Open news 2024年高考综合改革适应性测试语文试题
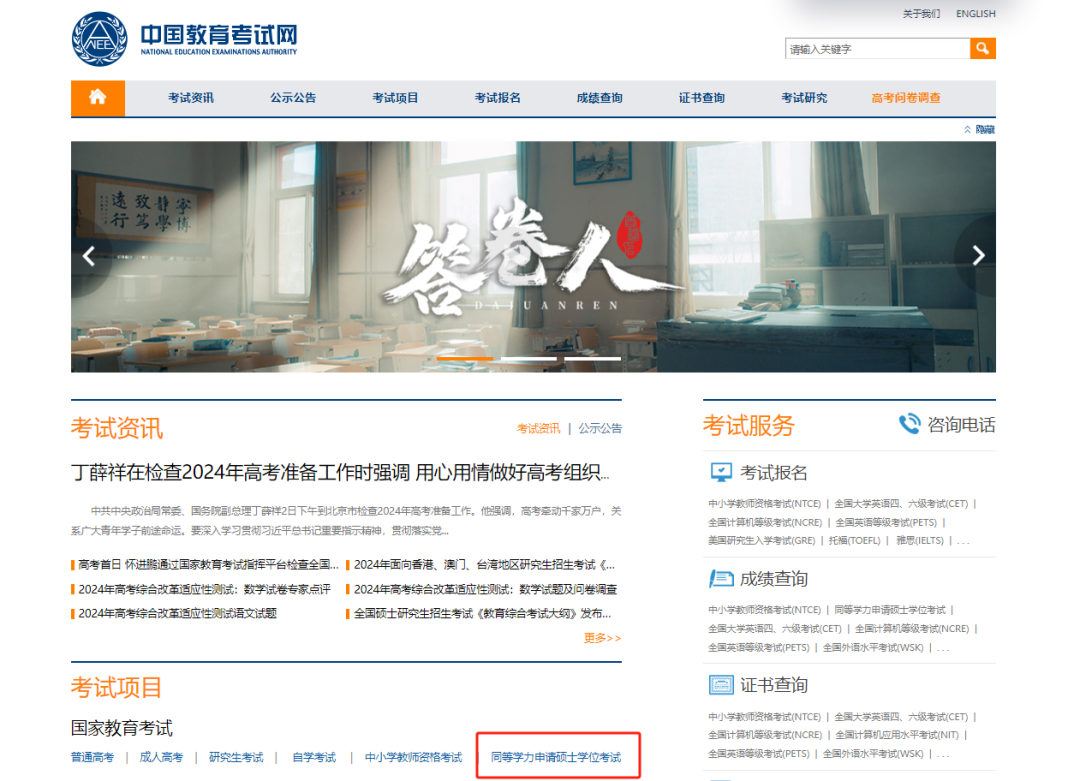 (177, 614)
